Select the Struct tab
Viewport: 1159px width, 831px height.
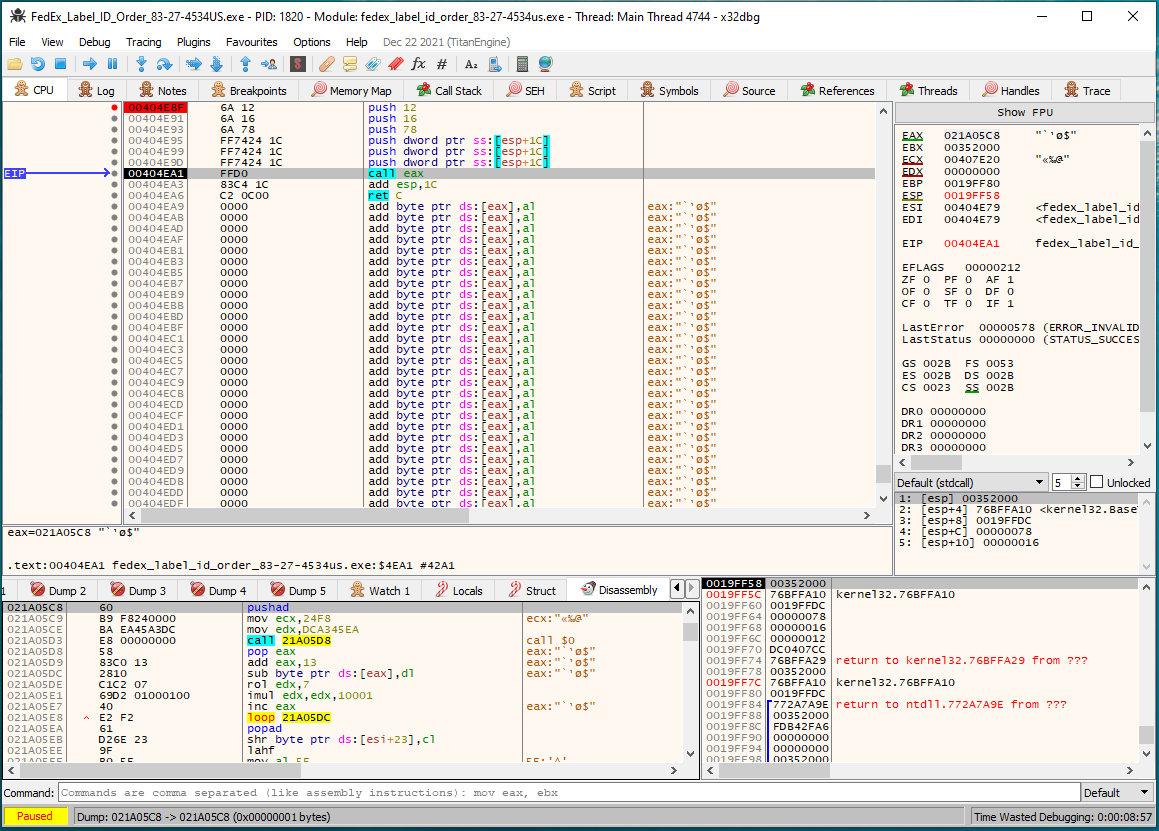click(532, 590)
